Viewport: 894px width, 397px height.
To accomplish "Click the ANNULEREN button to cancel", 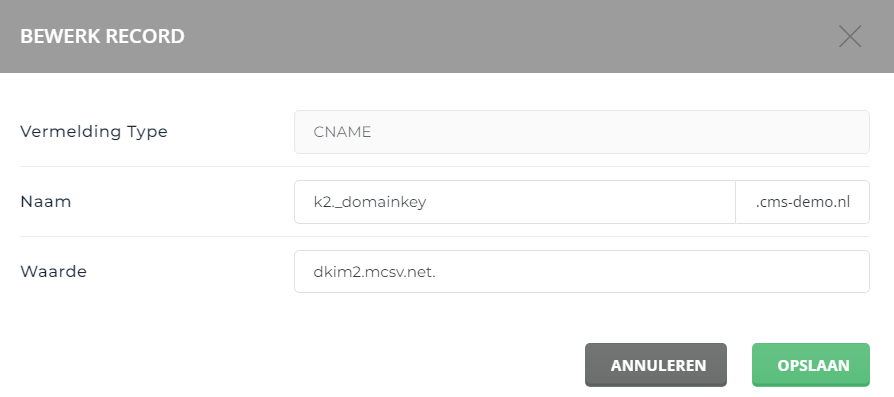I will (x=656, y=365).
